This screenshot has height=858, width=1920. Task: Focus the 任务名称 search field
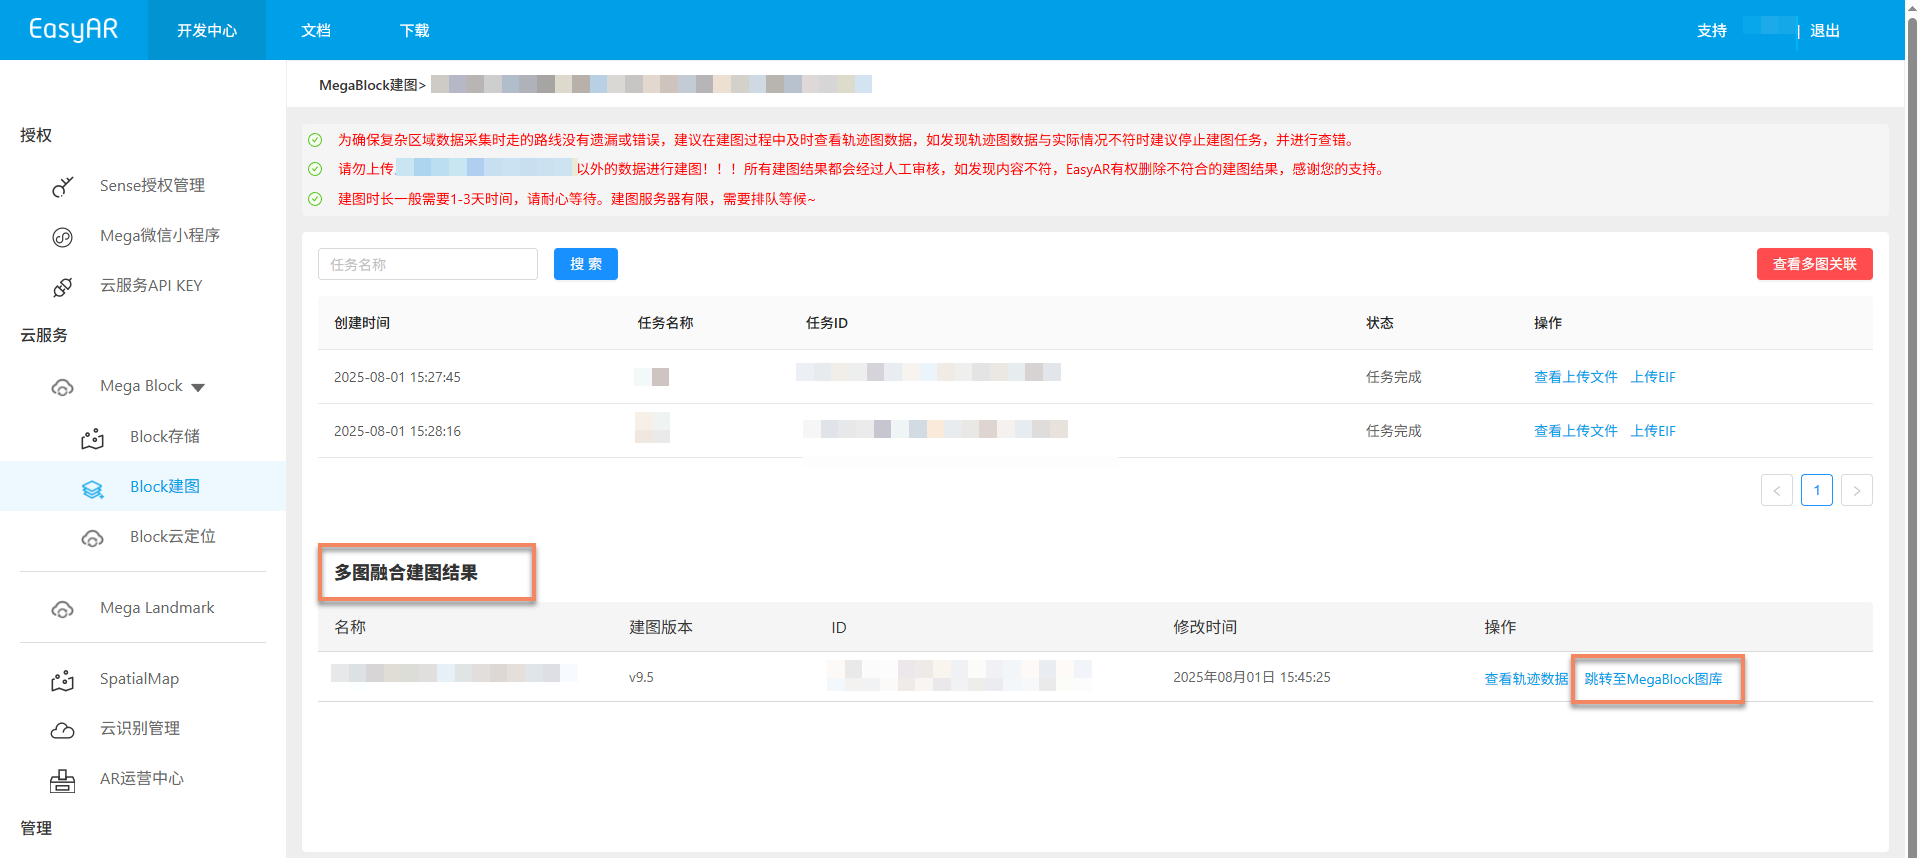(428, 264)
